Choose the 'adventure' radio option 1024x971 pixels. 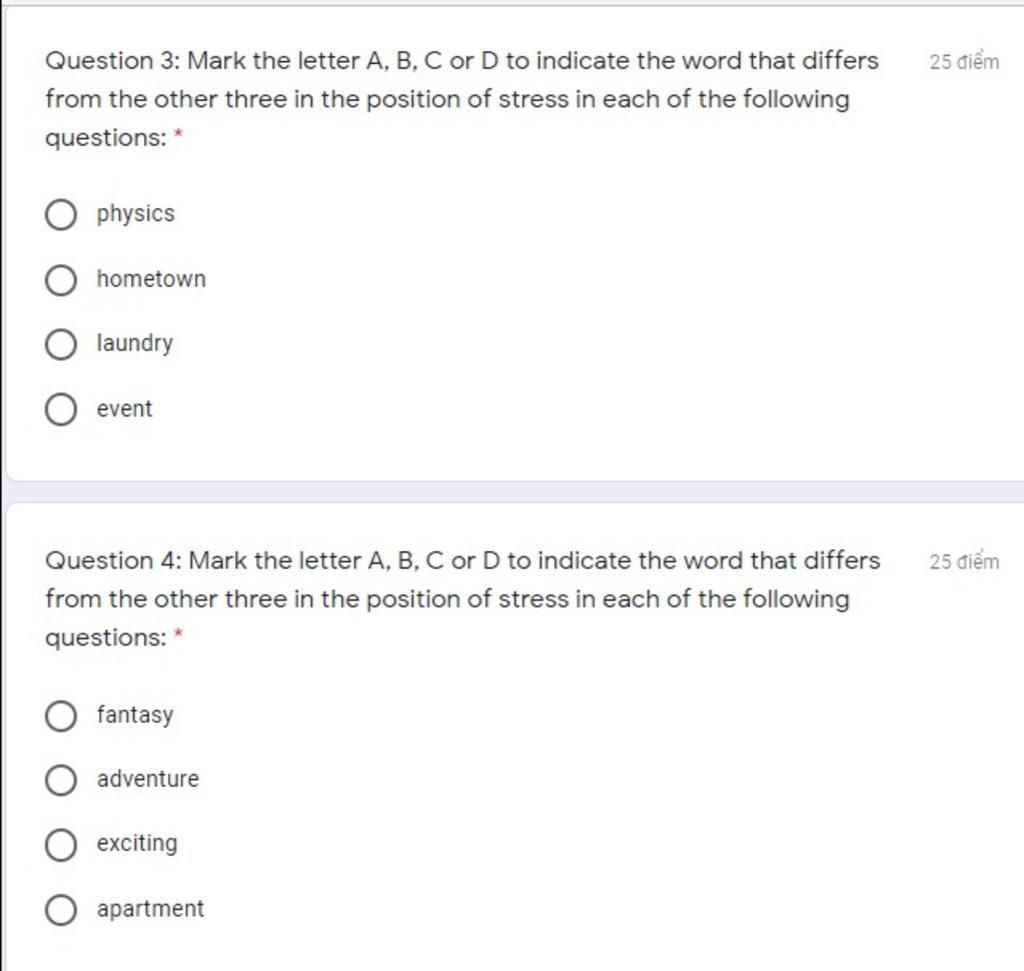tap(61, 780)
